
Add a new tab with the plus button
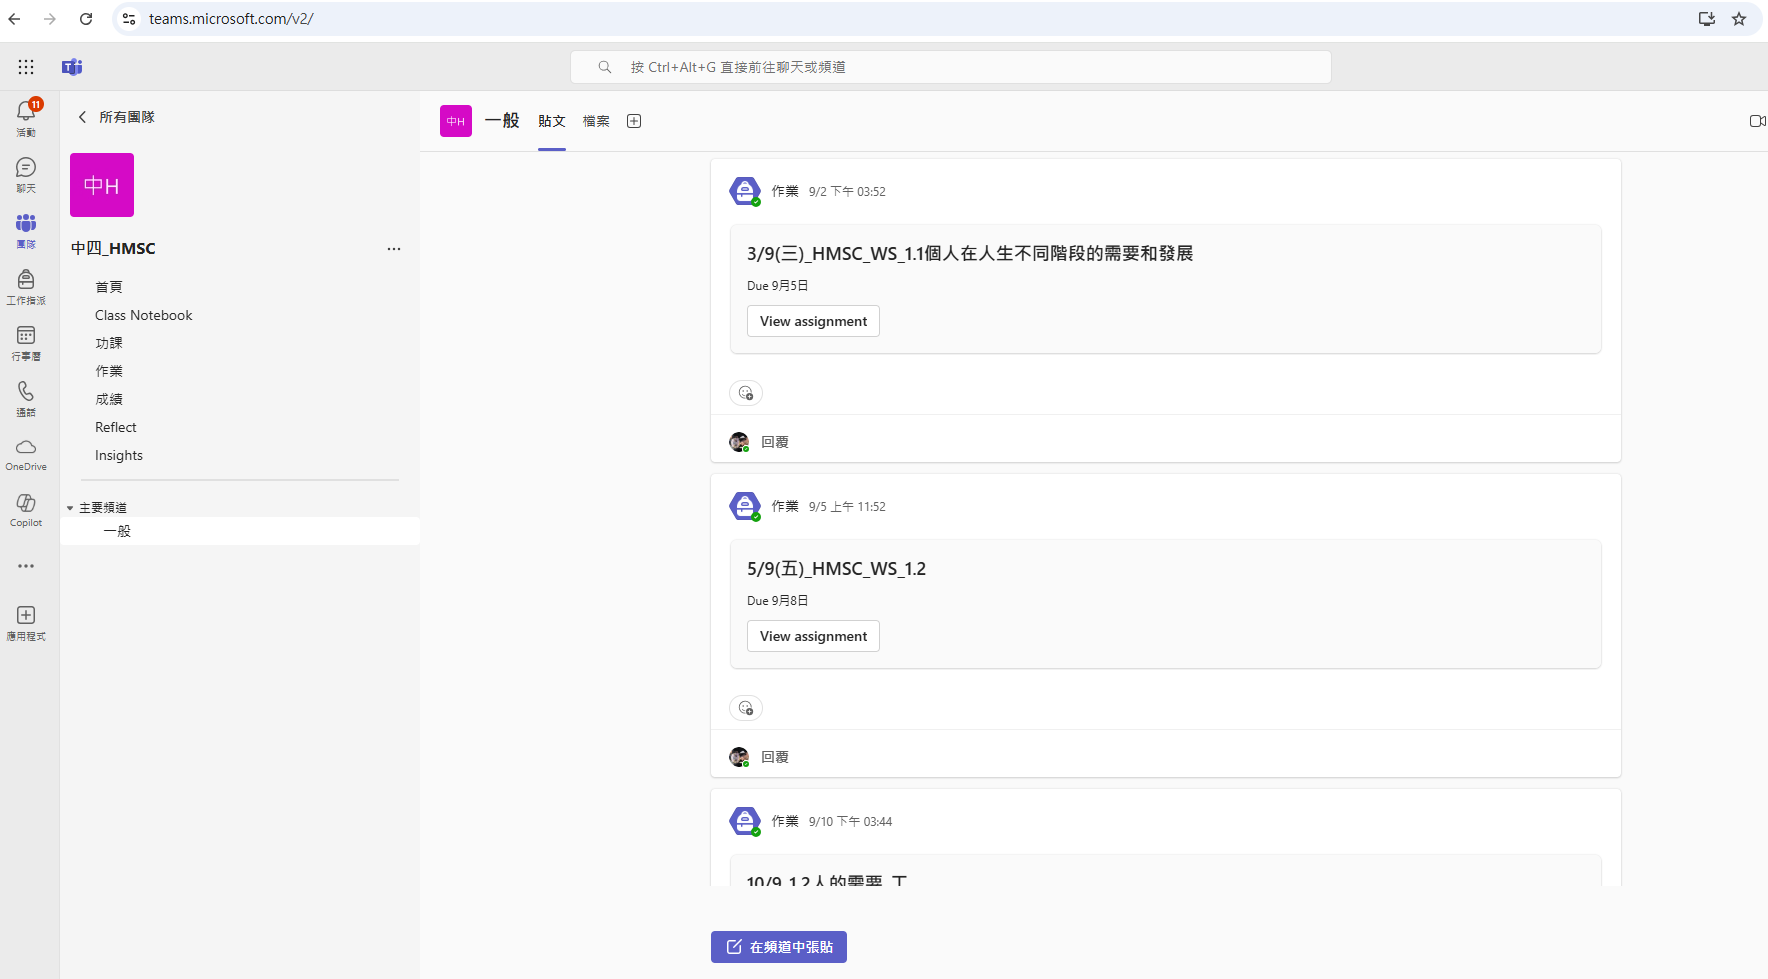634,121
